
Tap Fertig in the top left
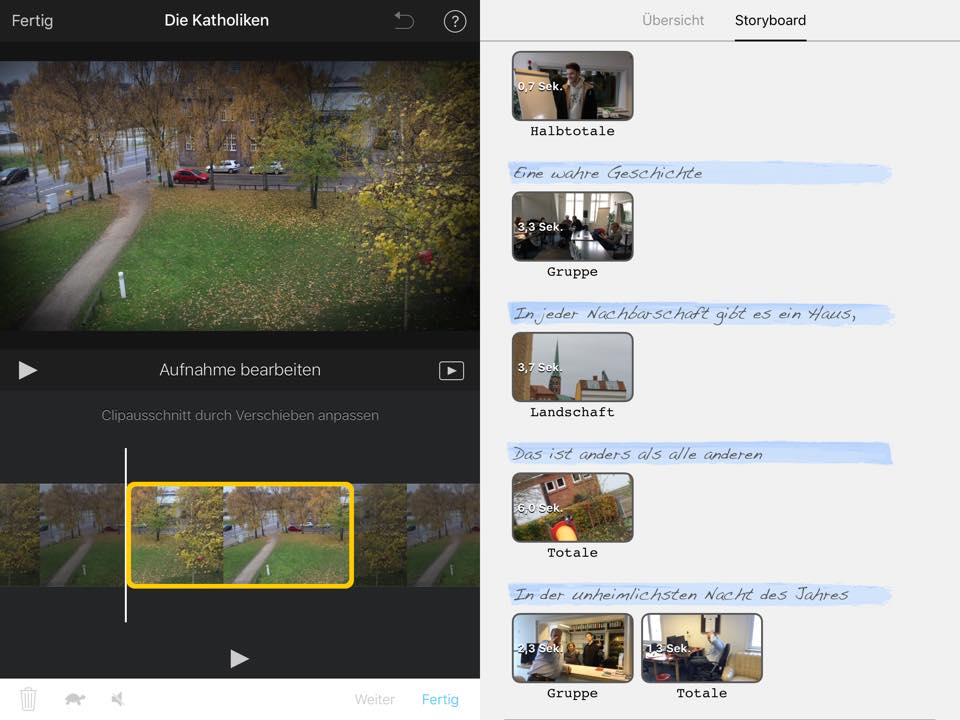(33, 20)
